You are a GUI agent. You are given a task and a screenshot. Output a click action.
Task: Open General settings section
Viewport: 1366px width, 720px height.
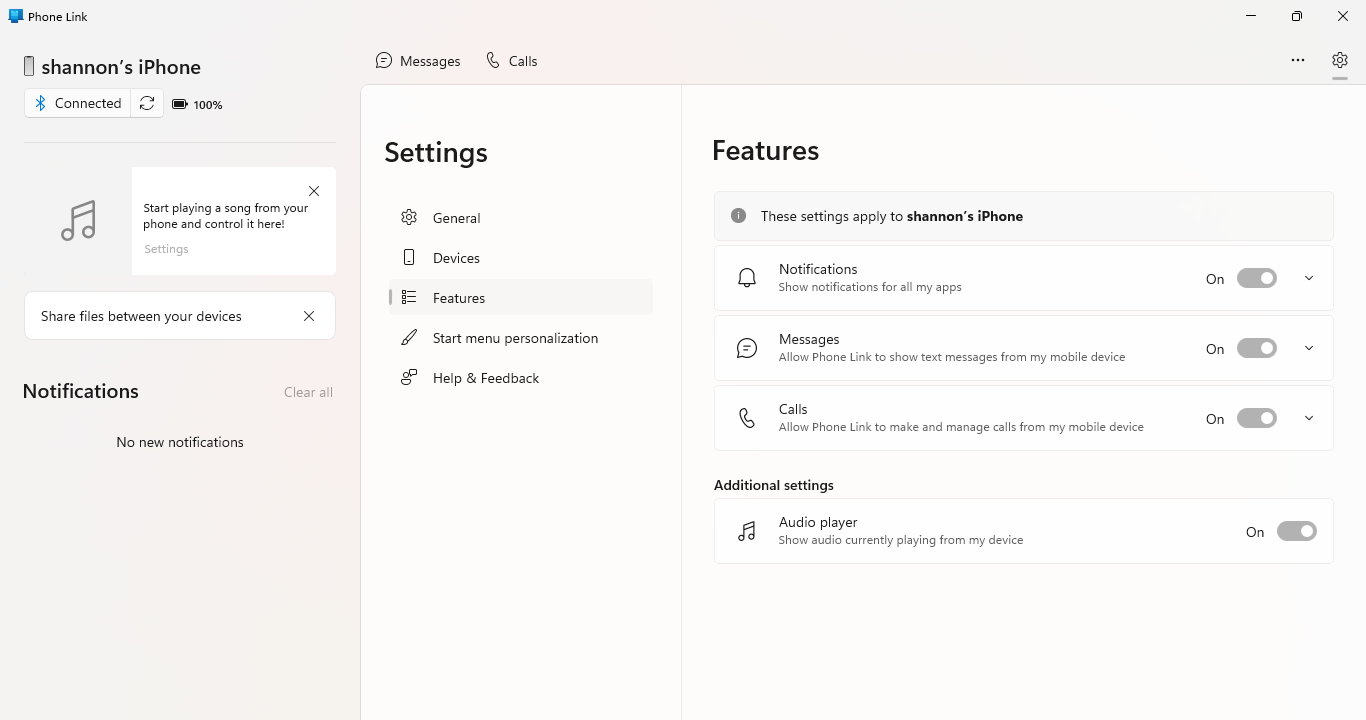pos(521,218)
